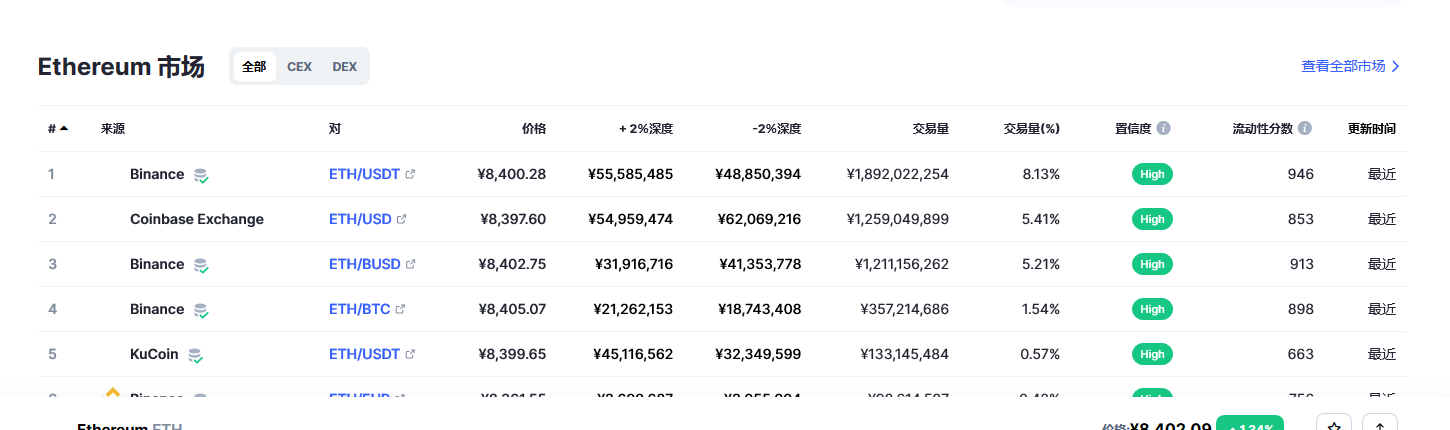Viewport: 1450px width, 430px height.
Task: Click the star watchlist icon in bottom bar
Action: pos(1334,424)
